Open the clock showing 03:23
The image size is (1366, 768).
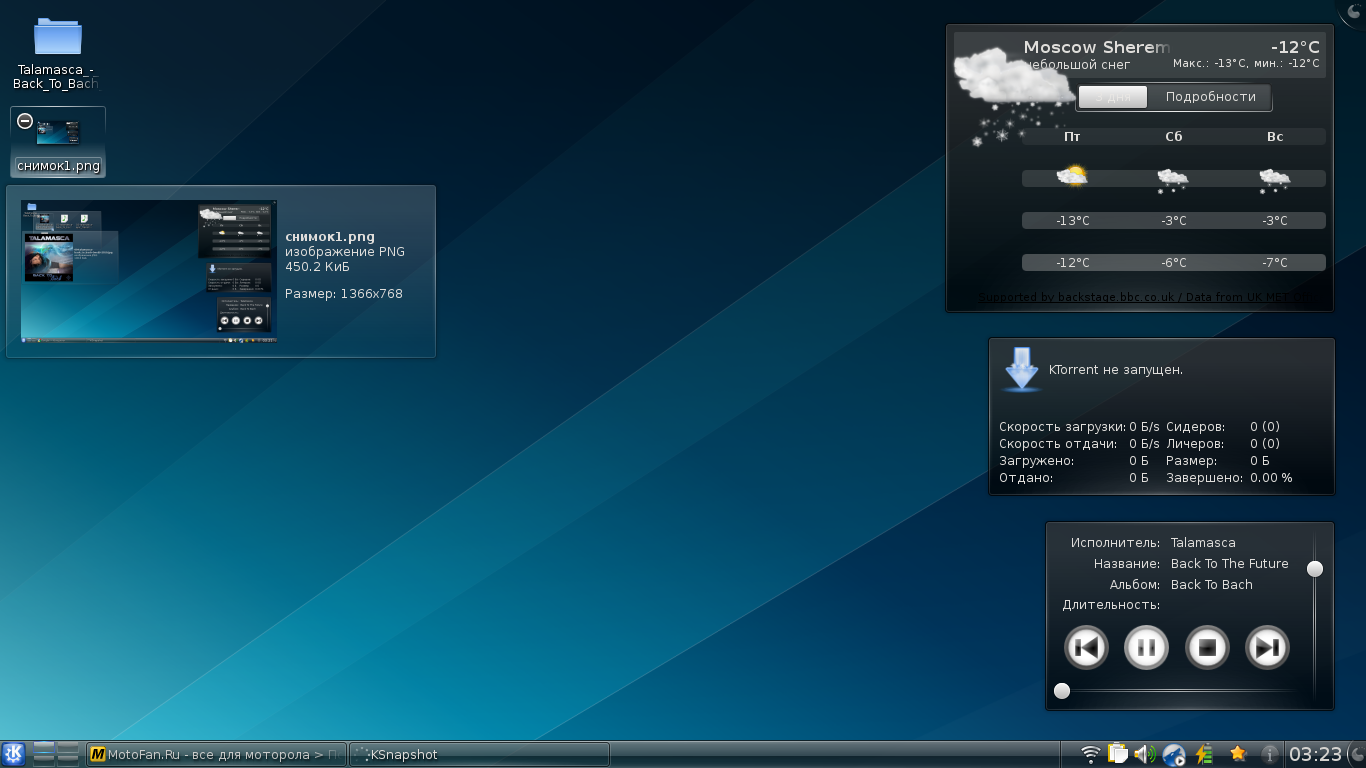pyautogui.click(x=1316, y=754)
